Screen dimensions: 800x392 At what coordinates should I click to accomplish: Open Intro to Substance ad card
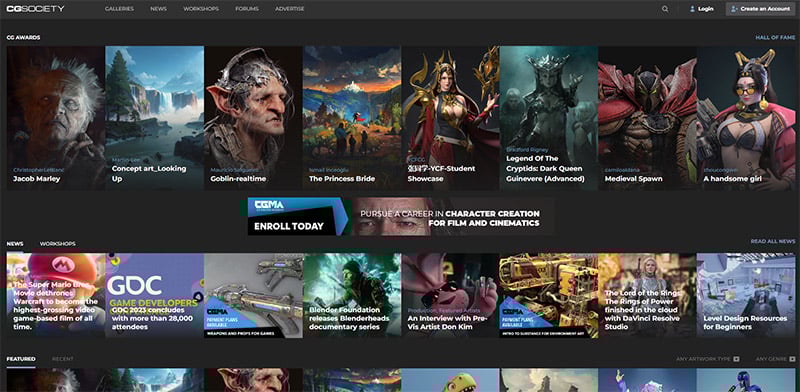pyautogui.click(x=549, y=296)
